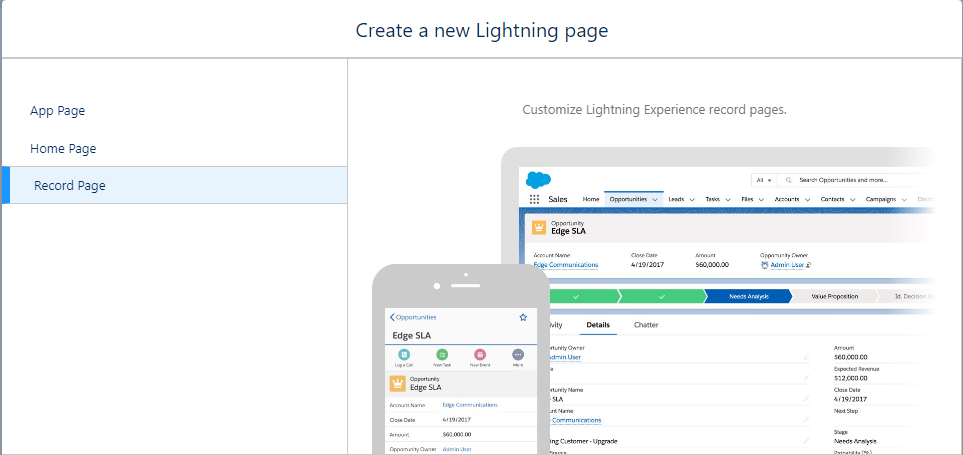The width and height of the screenshot is (963, 455).
Task: Click the crown Opportunity icon in the desktop preview header
Action: click(539, 228)
